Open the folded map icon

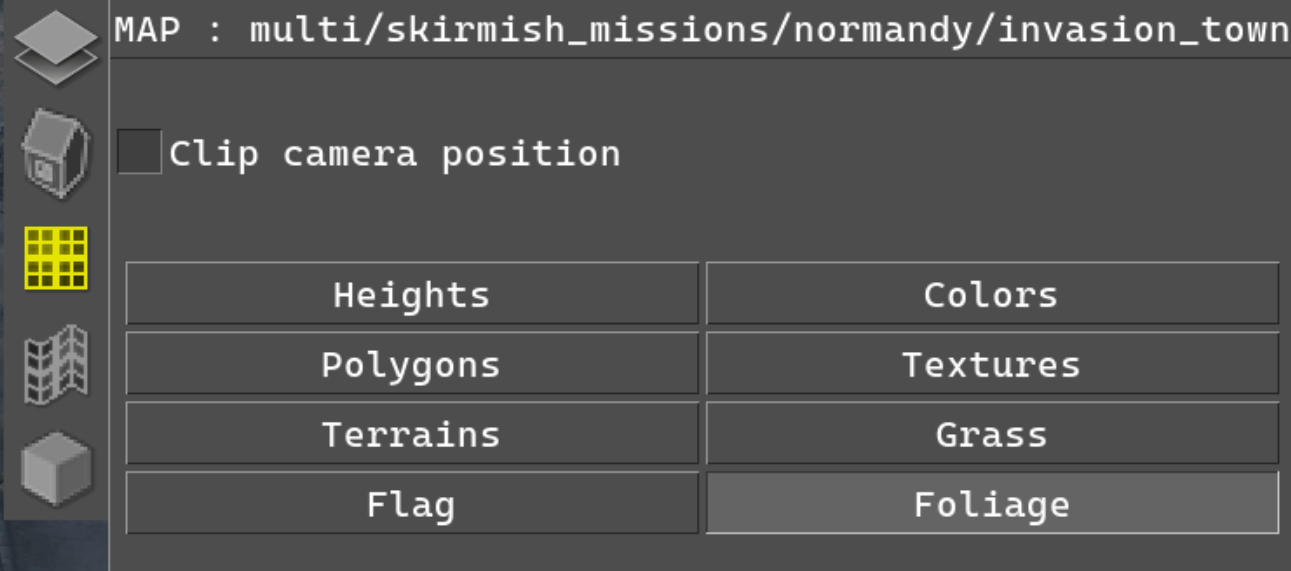[x=56, y=364]
